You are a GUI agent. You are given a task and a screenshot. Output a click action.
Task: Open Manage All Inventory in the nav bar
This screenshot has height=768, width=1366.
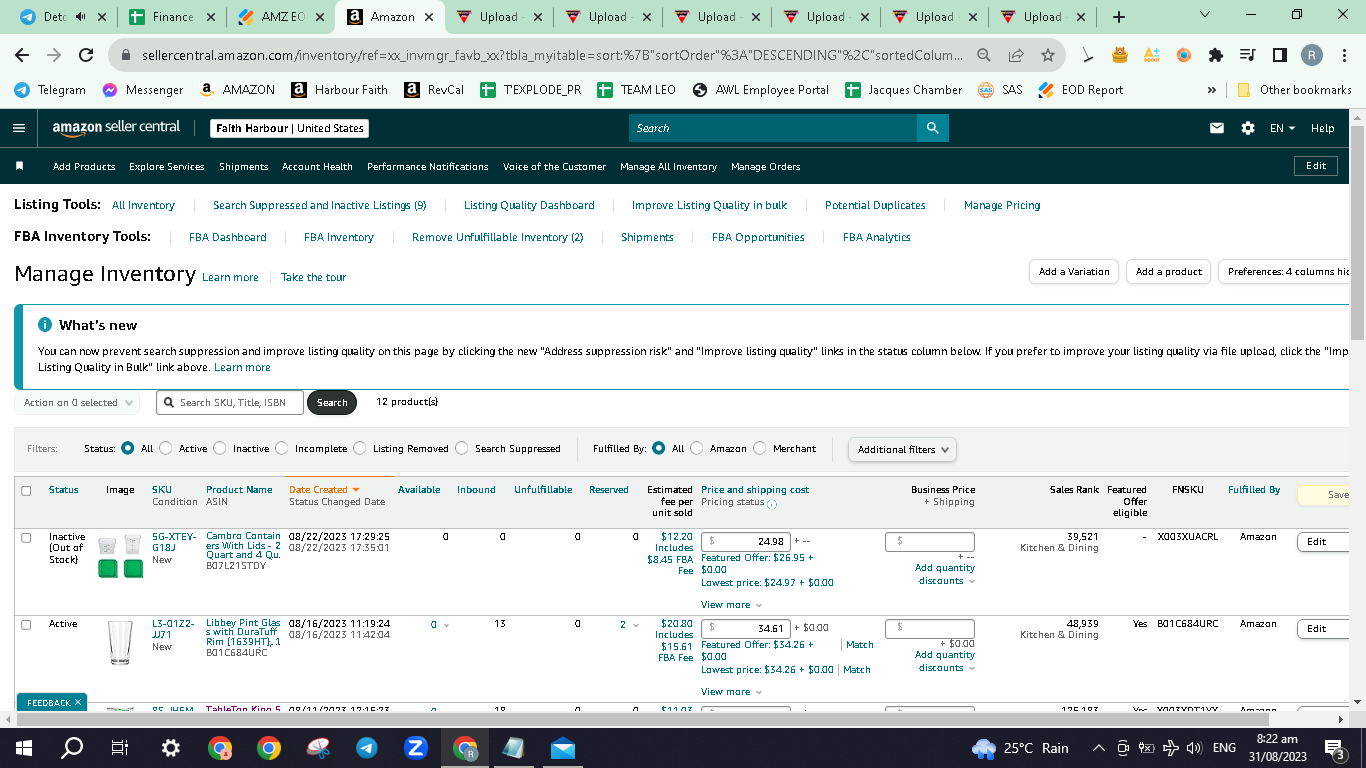point(668,167)
